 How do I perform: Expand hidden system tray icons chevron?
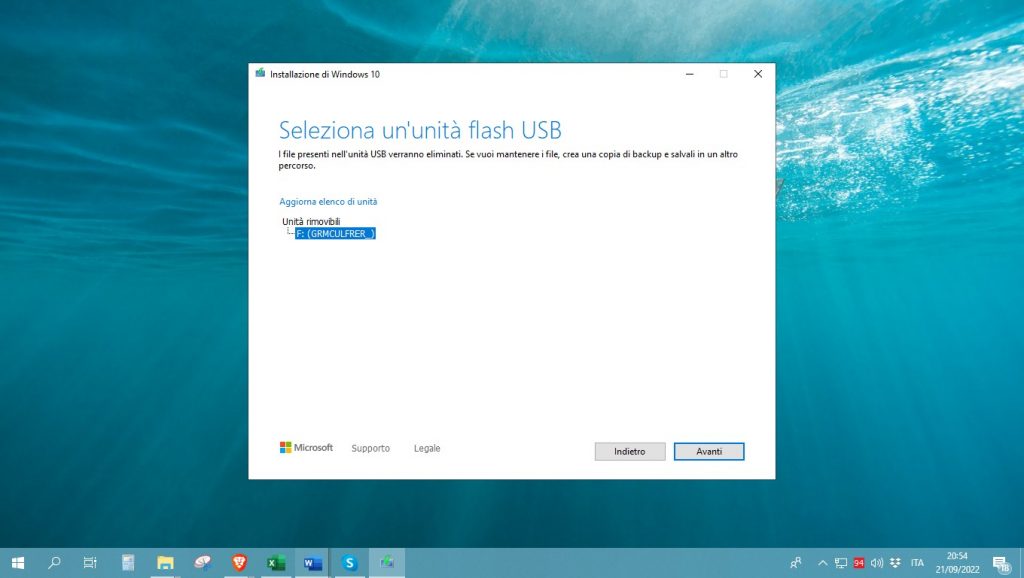(x=823, y=563)
